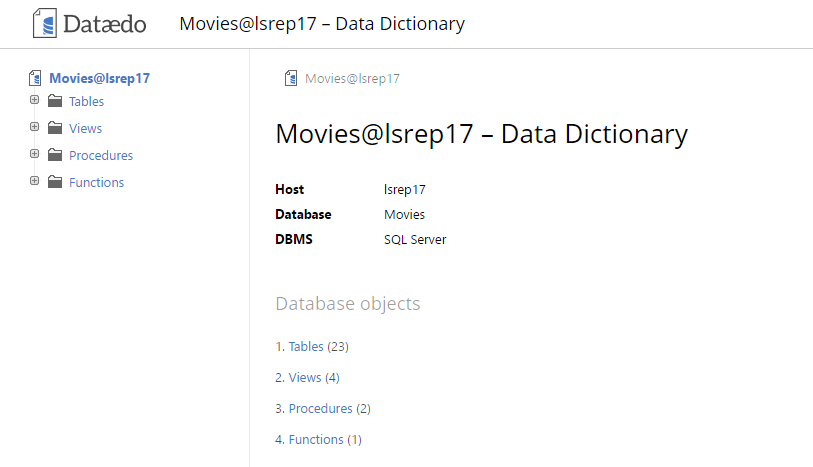Viewport: 813px width, 467px height.
Task: Click the Procedures folder icon in sidebar
Action: (x=54, y=155)
